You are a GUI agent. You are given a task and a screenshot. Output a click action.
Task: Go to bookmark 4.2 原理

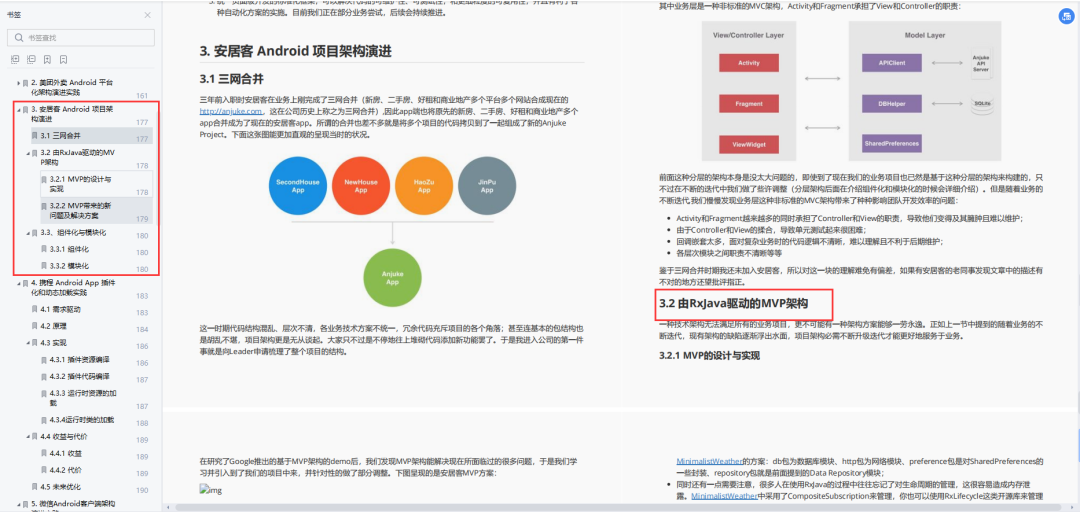click(x=52, y=325)
